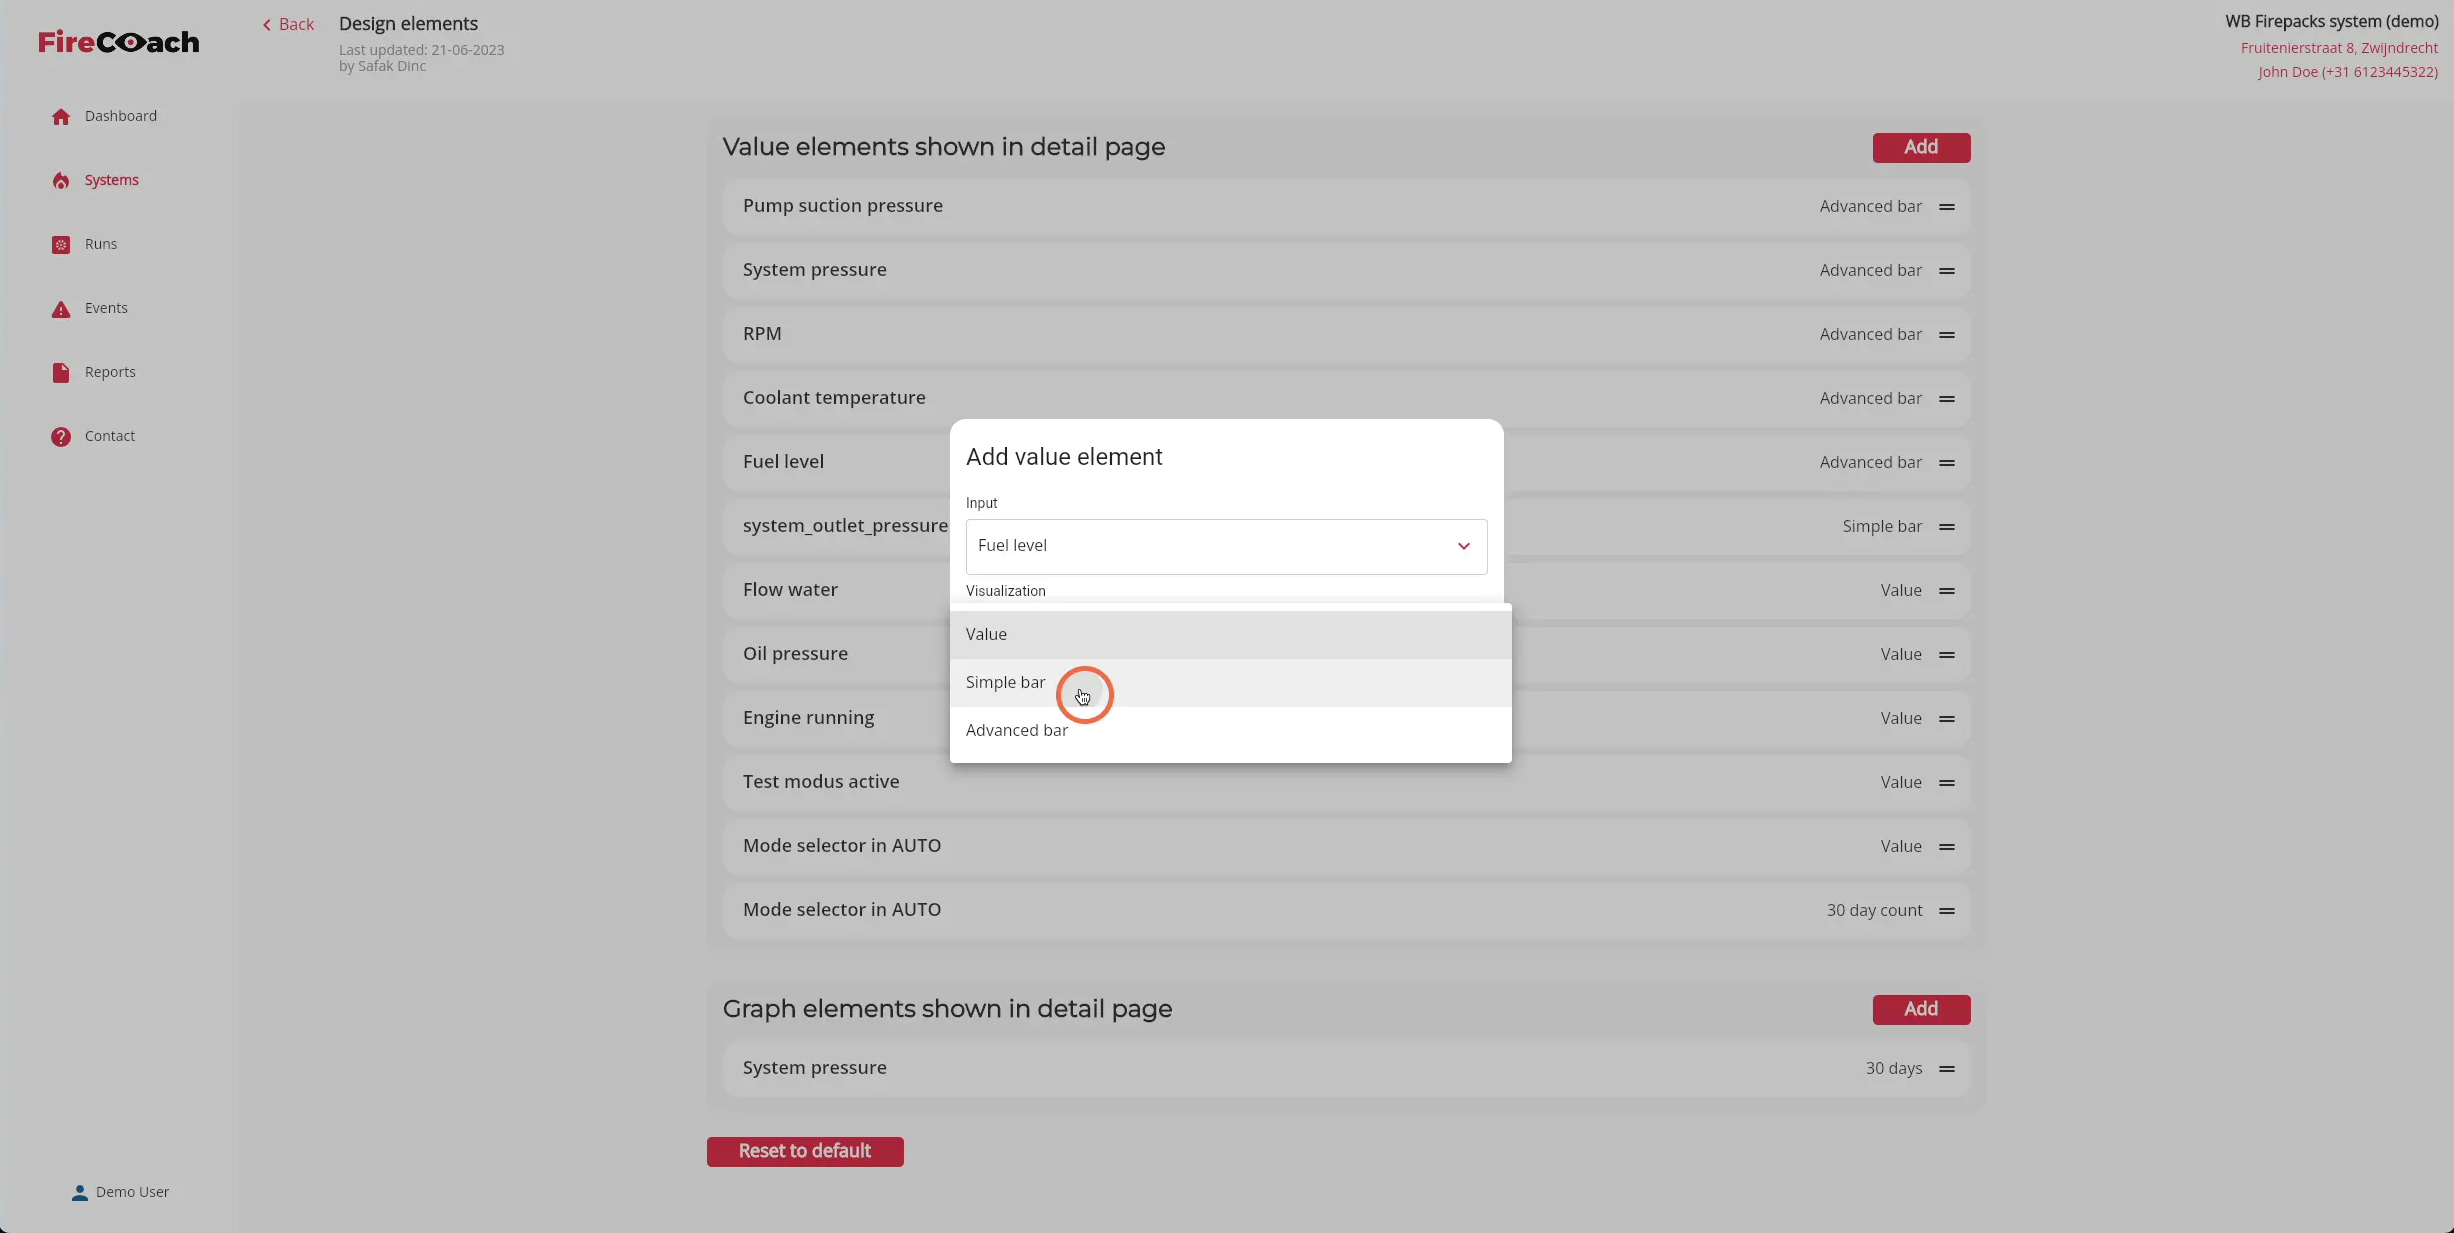Click Add value element dialog title
This screenshot has height=1233, width=2454.
pos(1064,458)
